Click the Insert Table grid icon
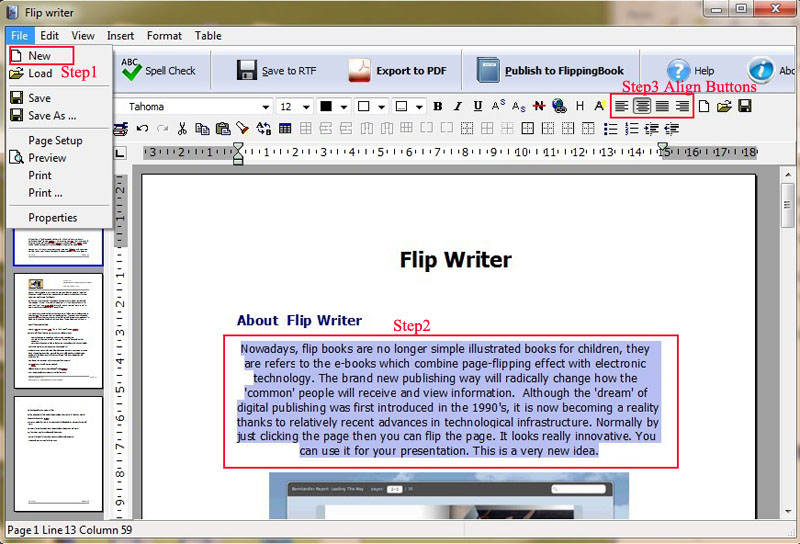Viewport: 800px width, 544px height. (285, 128)
